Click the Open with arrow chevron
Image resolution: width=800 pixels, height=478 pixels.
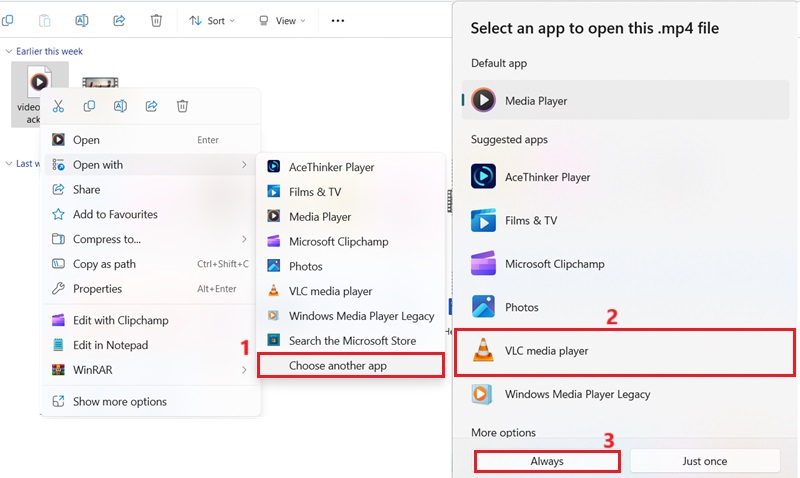click(244, 165)
